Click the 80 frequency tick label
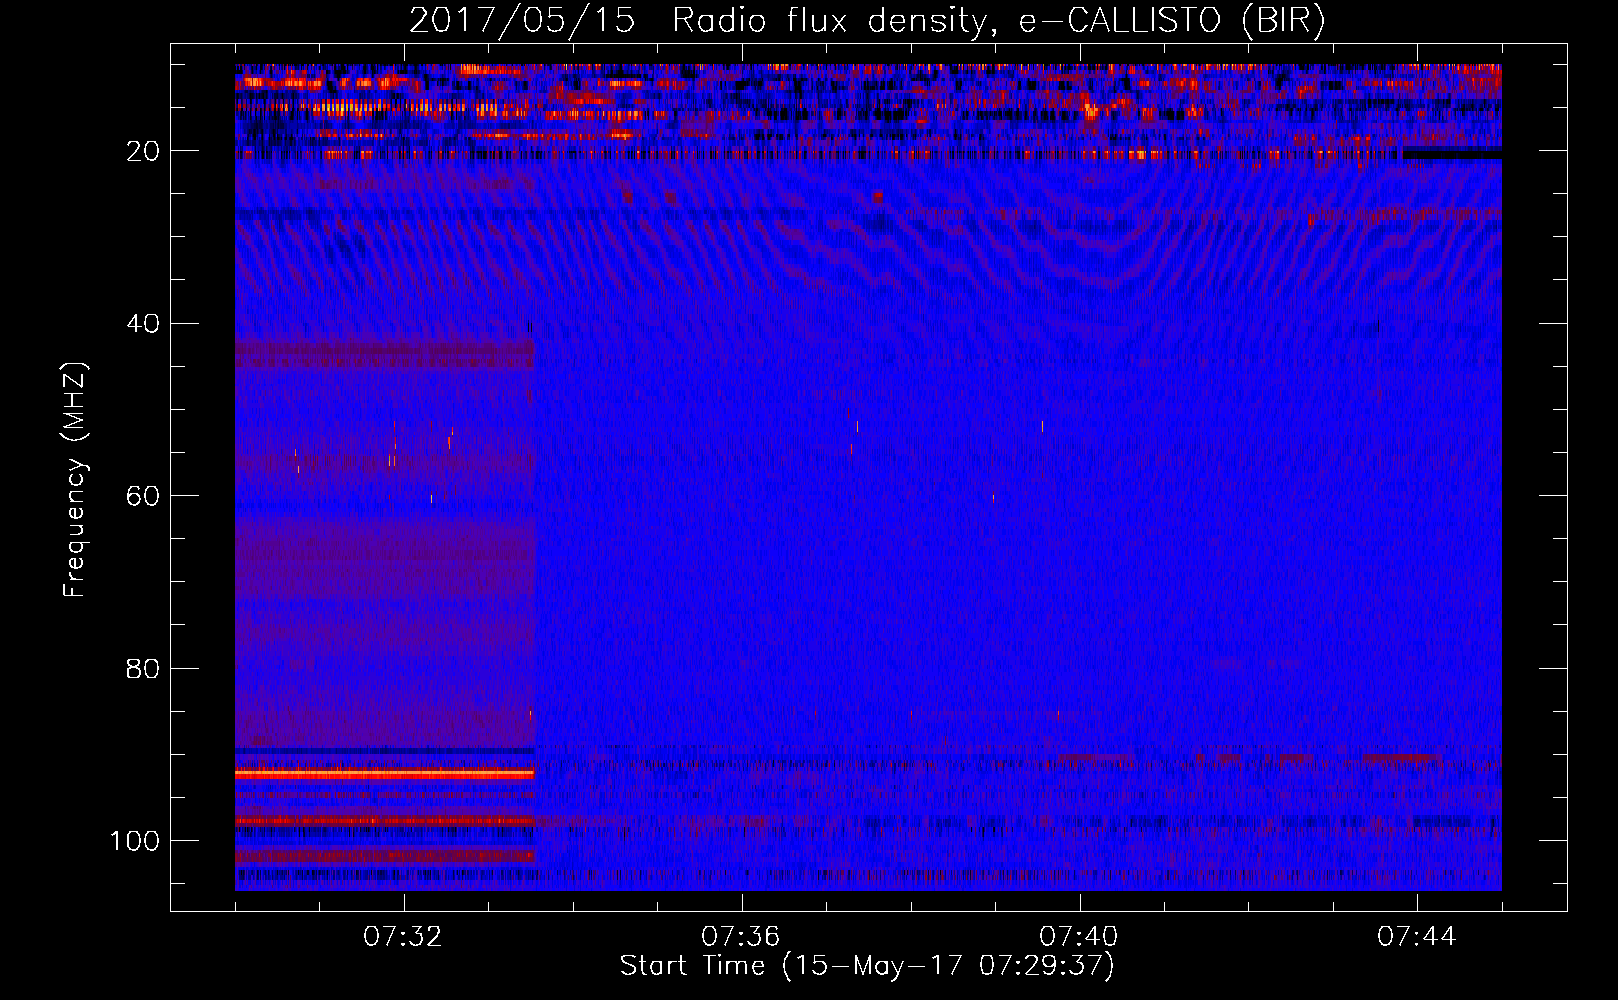 (143, 668)
